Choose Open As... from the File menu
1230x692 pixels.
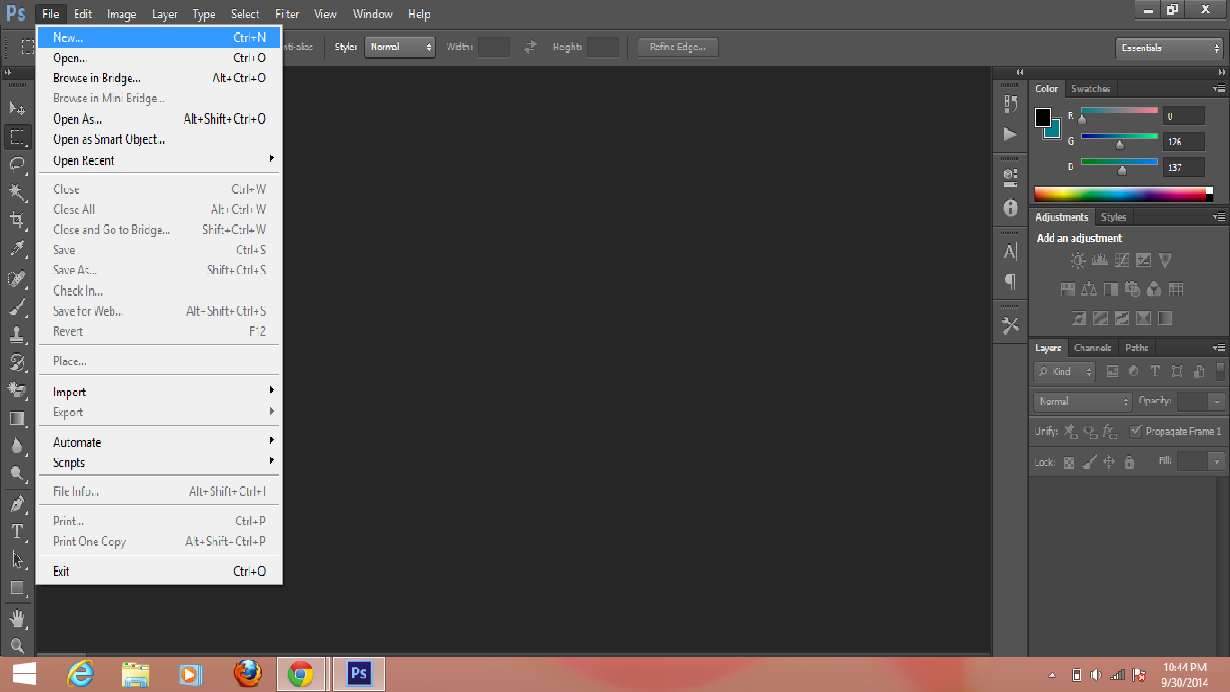click(x=159, y=119)
